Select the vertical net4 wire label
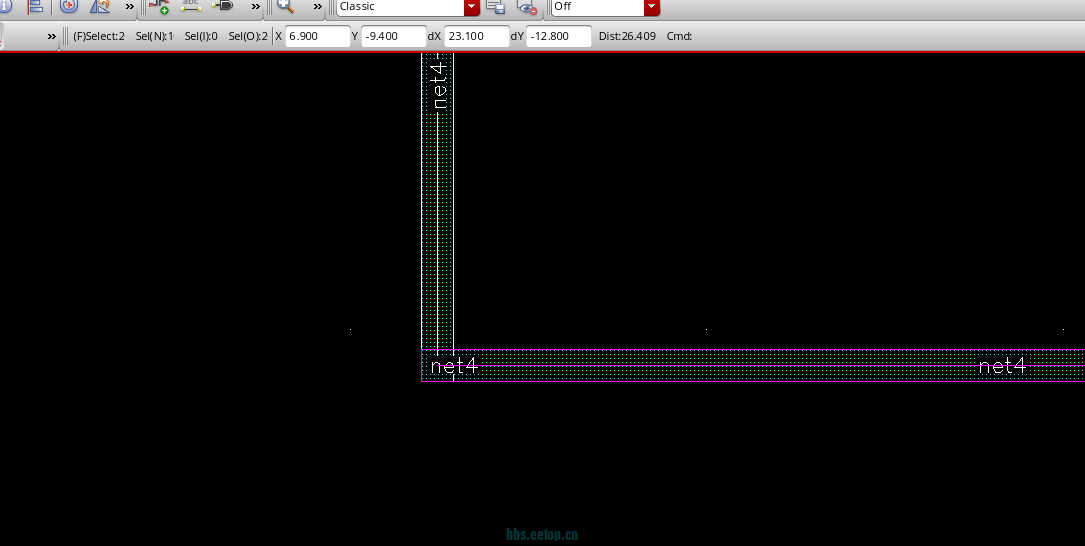This screenshot has width=1085, height=546. coord(440,83)
